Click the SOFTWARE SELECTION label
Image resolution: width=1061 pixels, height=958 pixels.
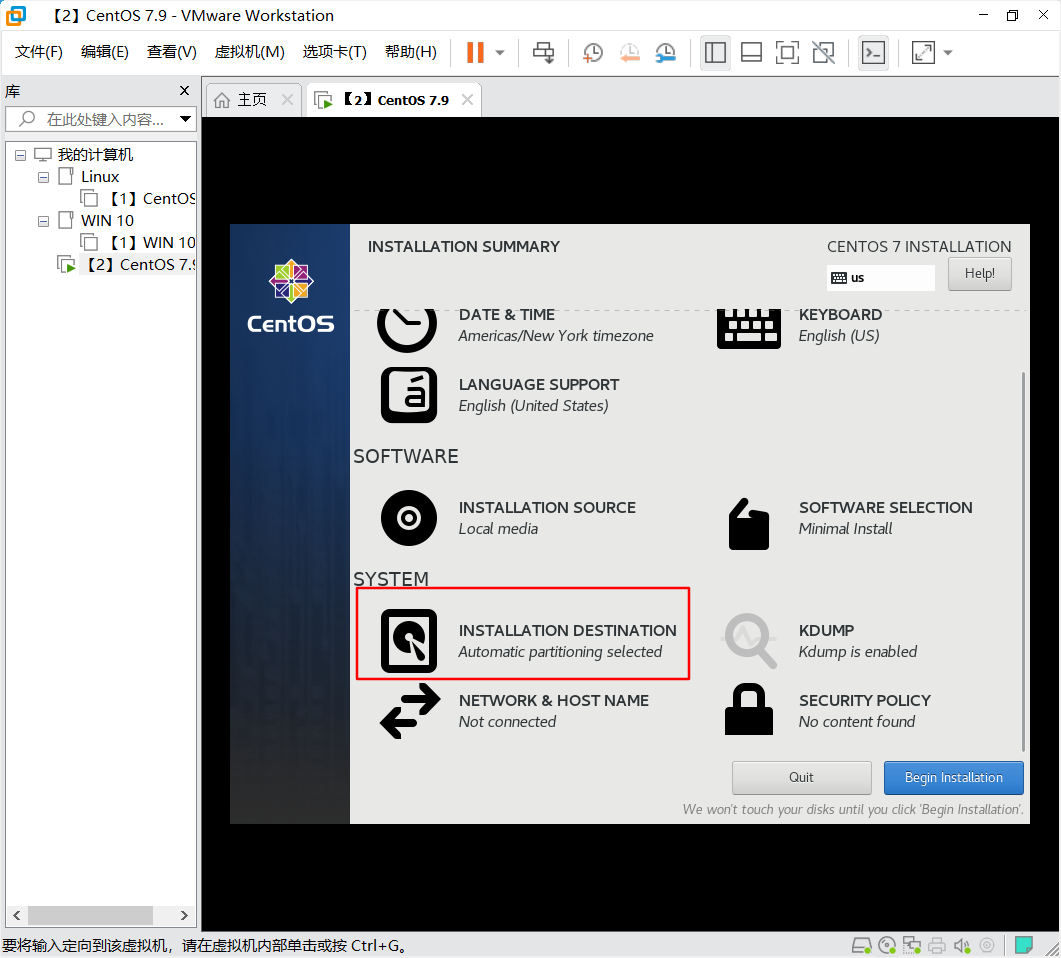886,508
